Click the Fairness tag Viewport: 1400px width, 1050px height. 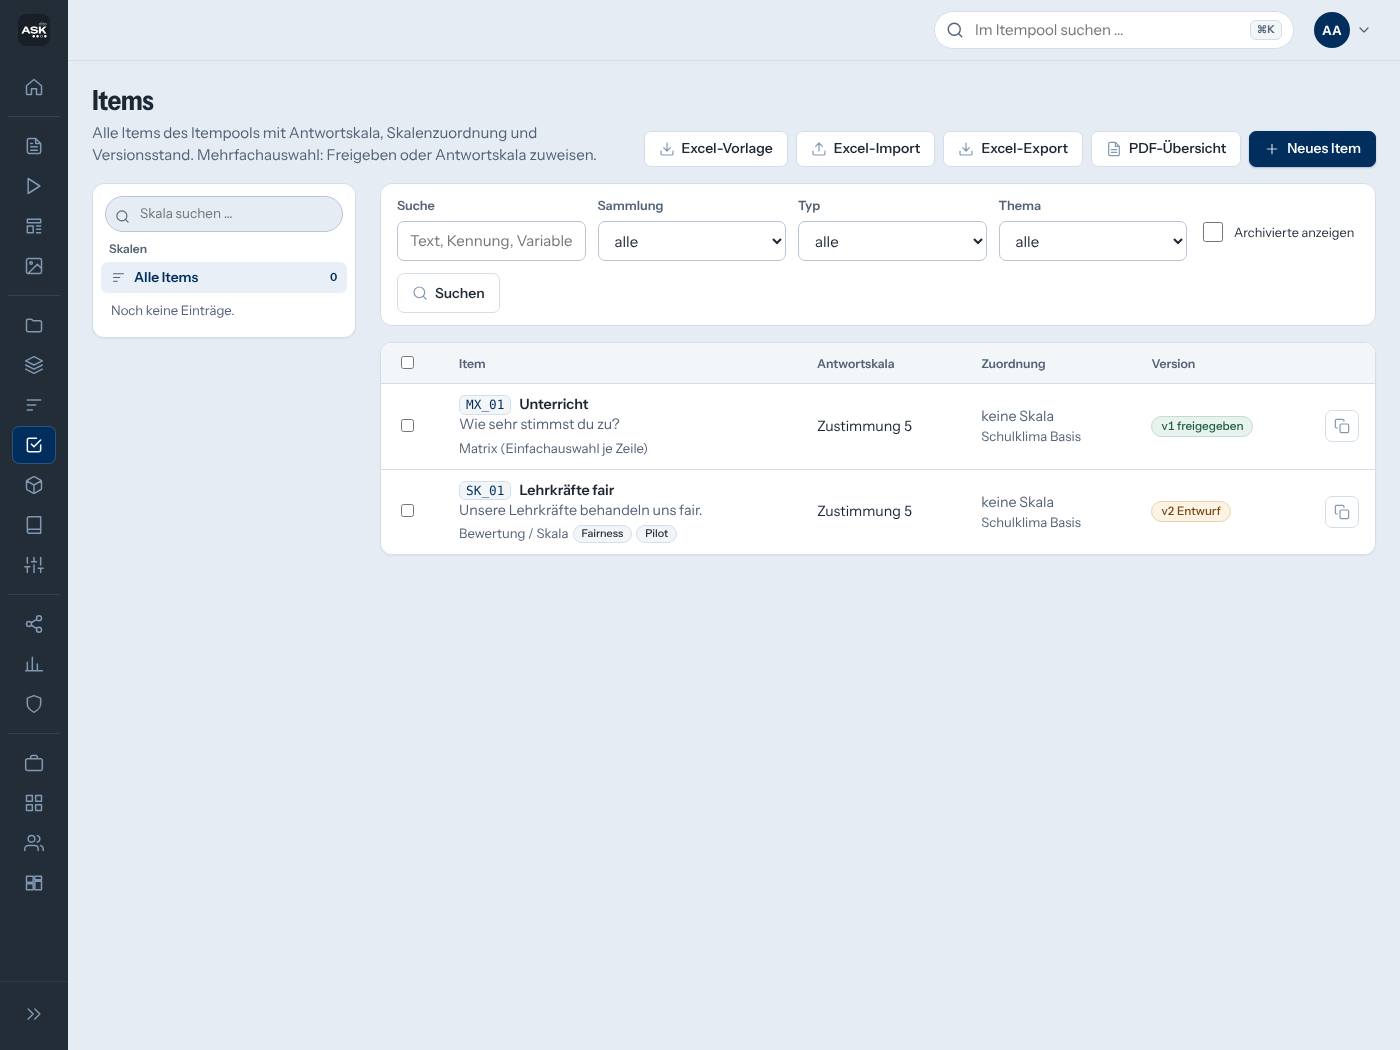point(602,534)
